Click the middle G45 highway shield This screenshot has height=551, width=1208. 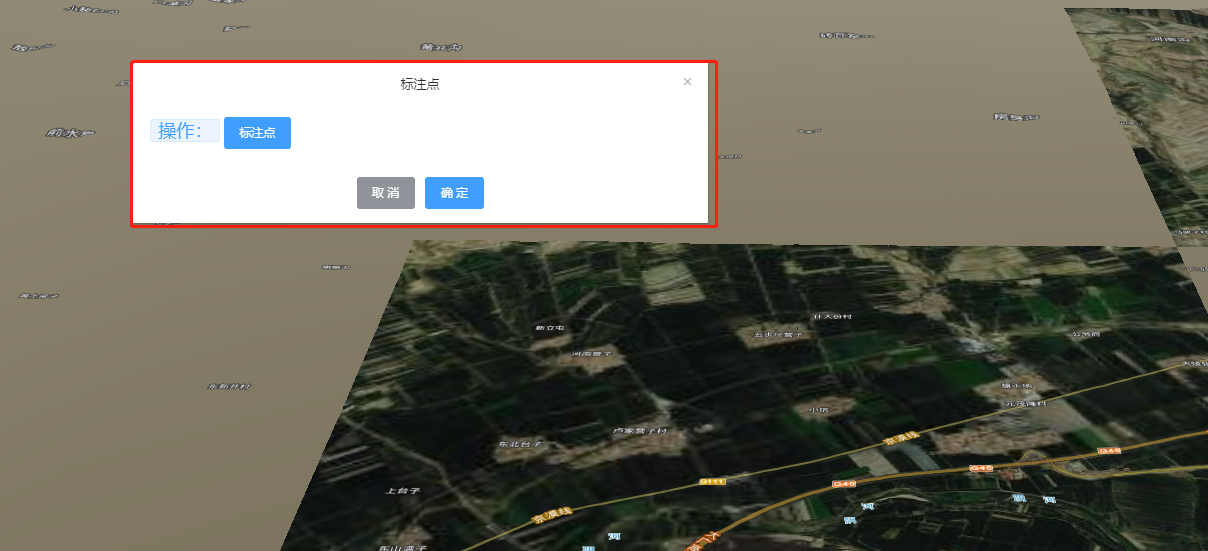(x=981, y=467)
